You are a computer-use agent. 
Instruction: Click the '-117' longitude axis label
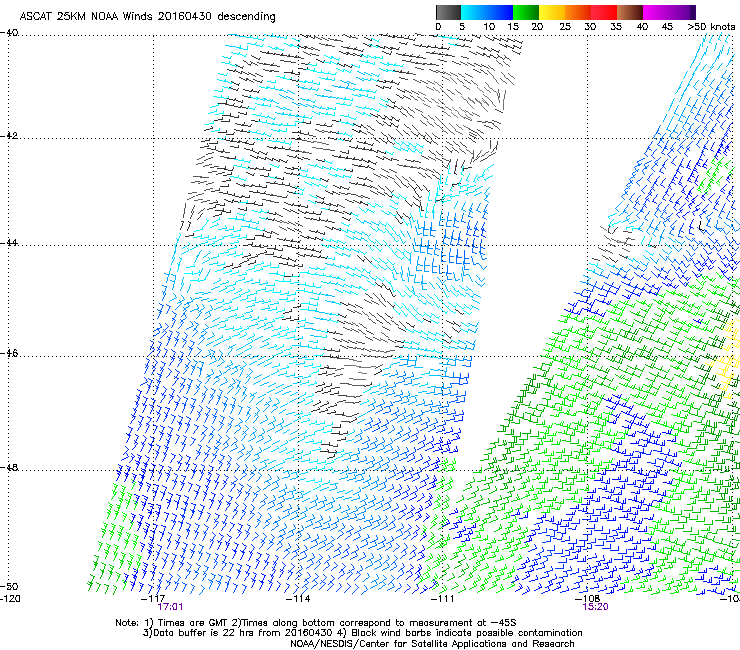tap(153, 599)
